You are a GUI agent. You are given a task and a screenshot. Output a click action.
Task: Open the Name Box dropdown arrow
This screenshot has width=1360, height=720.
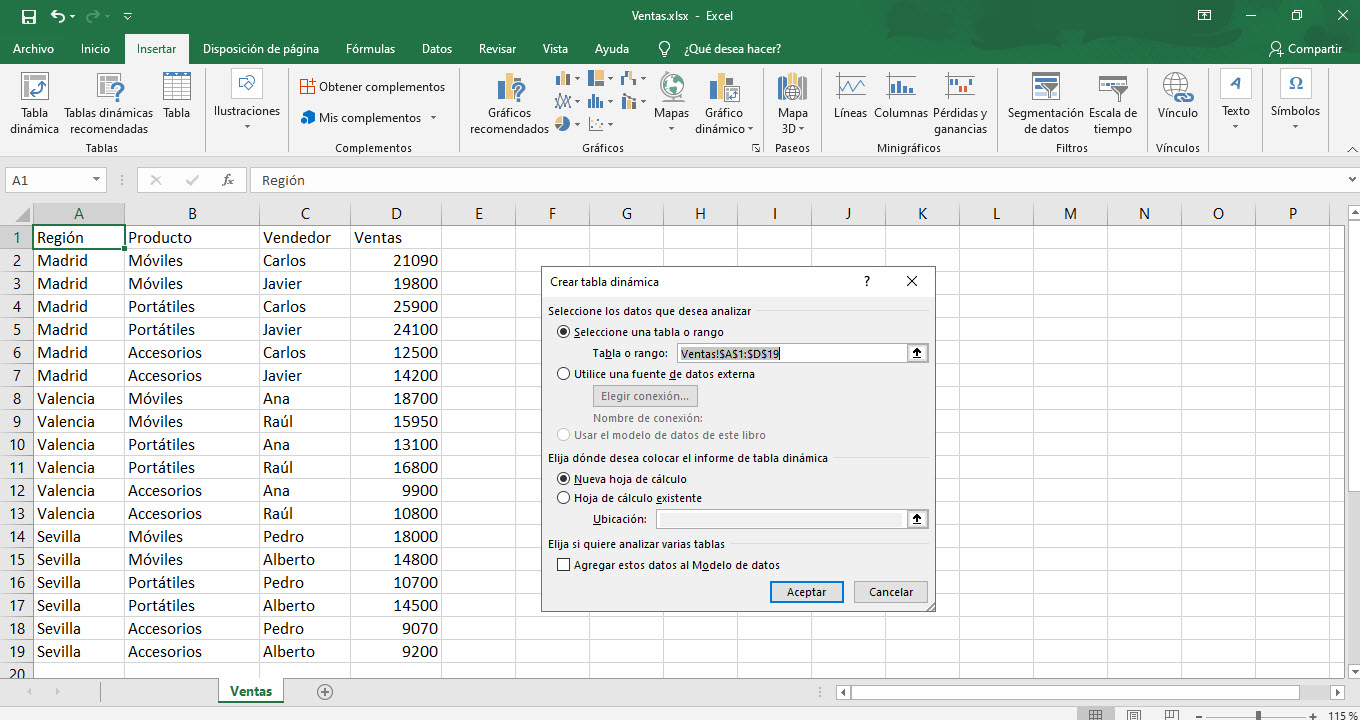pyautogui.click(x=97, y=180)
